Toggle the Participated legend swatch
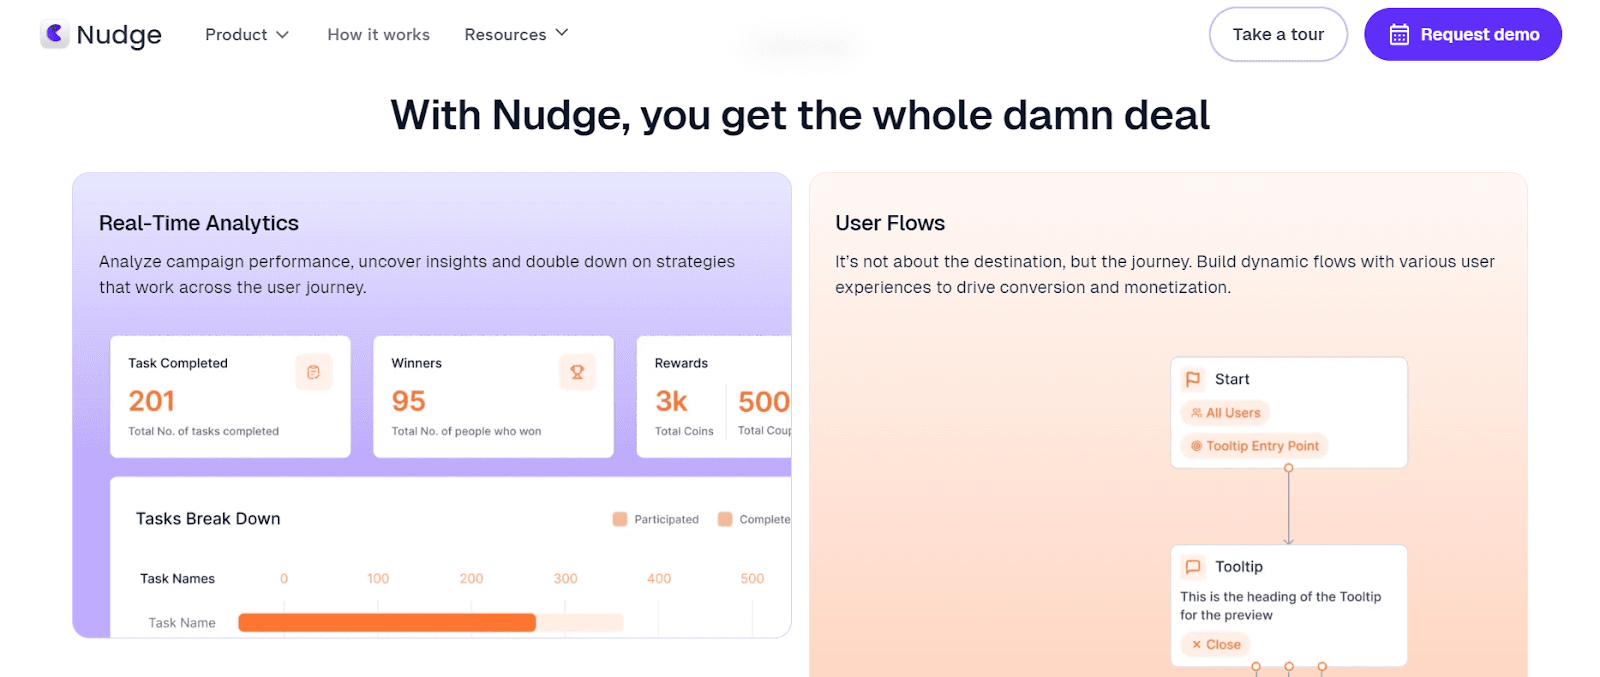 pyautogui.click(x=620, y=519)
